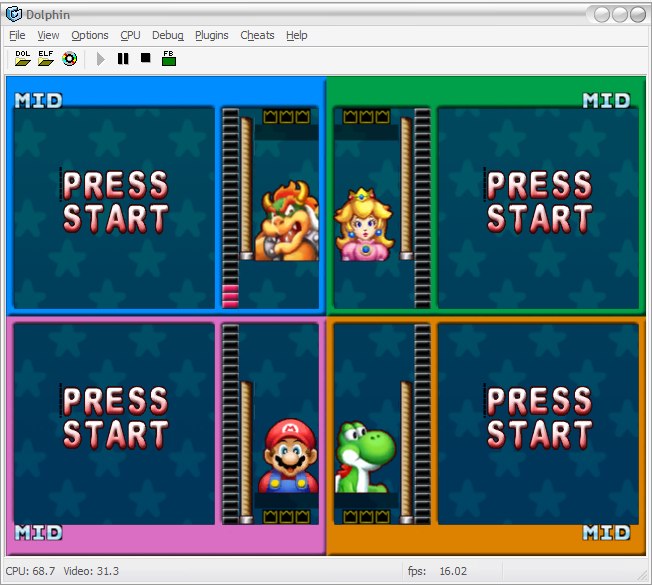Click Bowser's segmented level meter
This screenshot has height=585, width=652.
(230, 208)
